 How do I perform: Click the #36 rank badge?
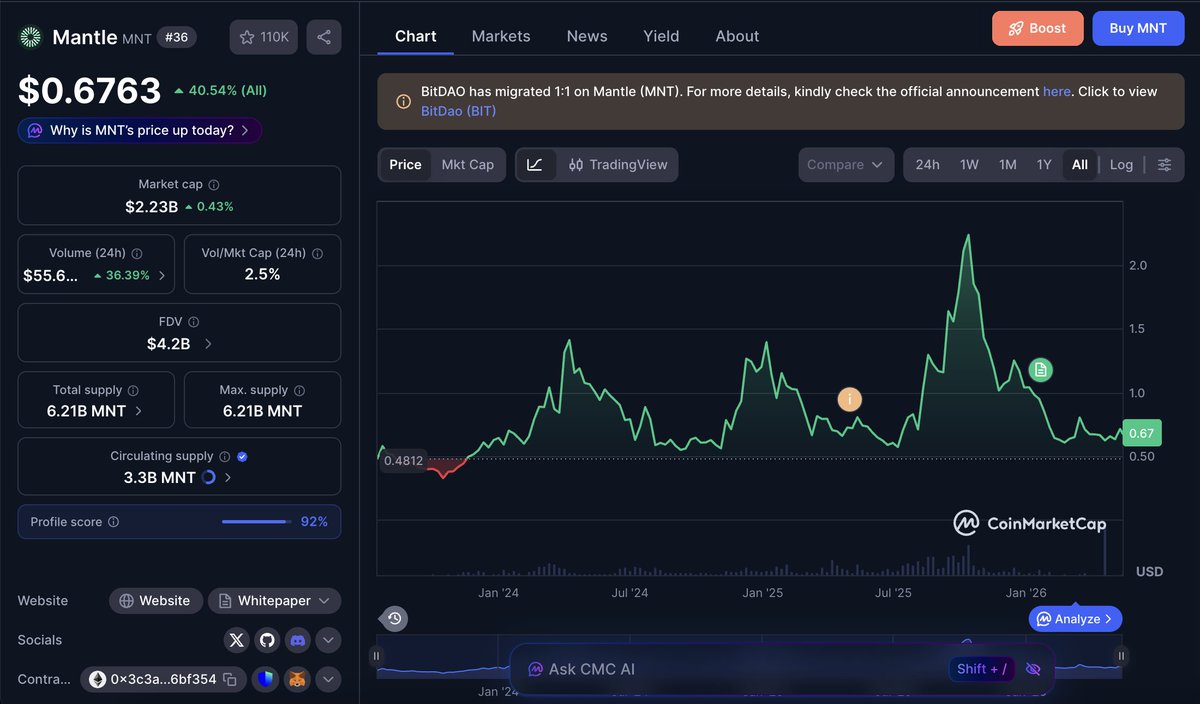[177, 37]
